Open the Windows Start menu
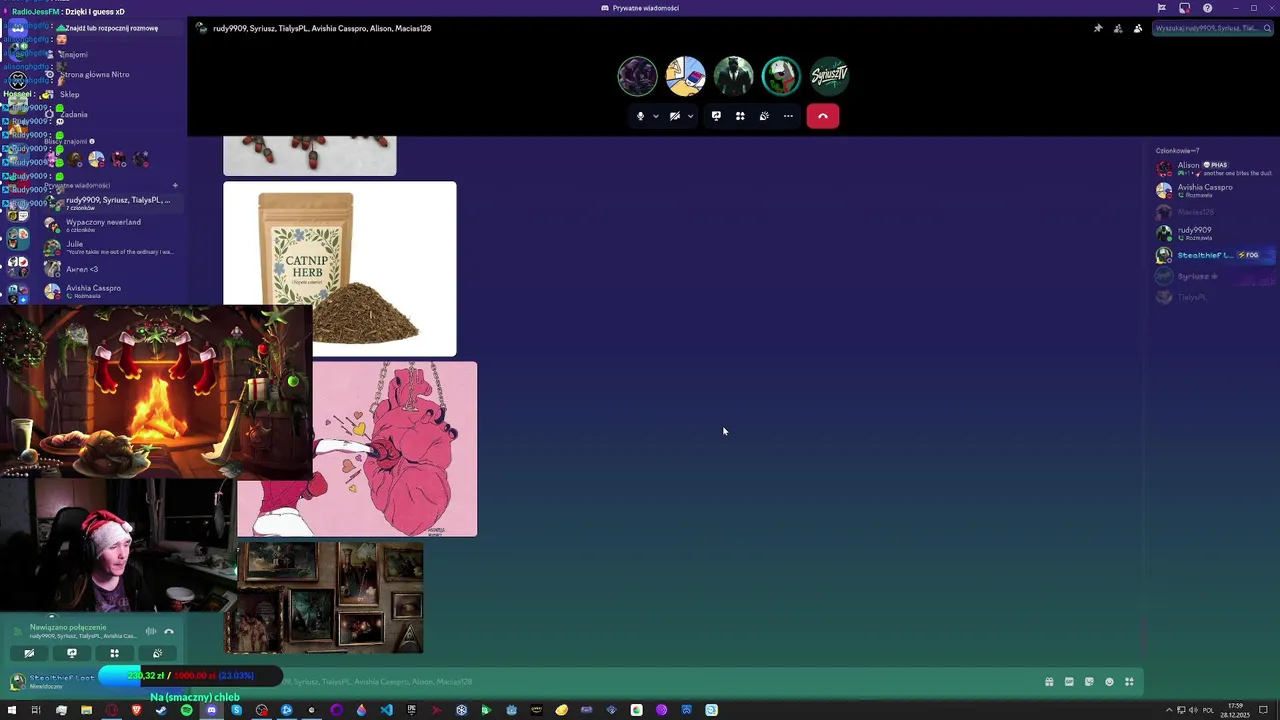1280x720 pixels. click(x=11, y=710)
